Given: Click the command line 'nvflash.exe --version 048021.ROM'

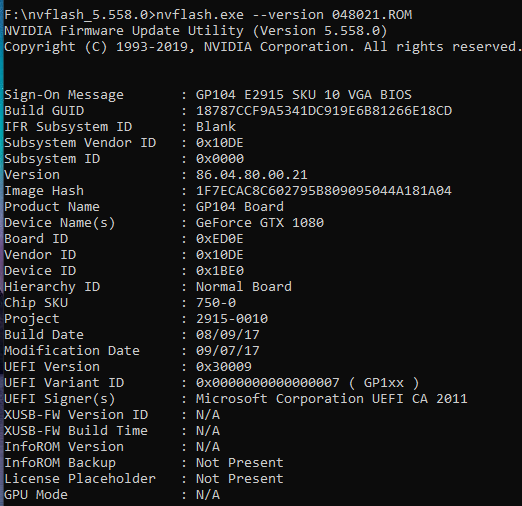Looking at the screenshot, I should [x=284, y=15].
